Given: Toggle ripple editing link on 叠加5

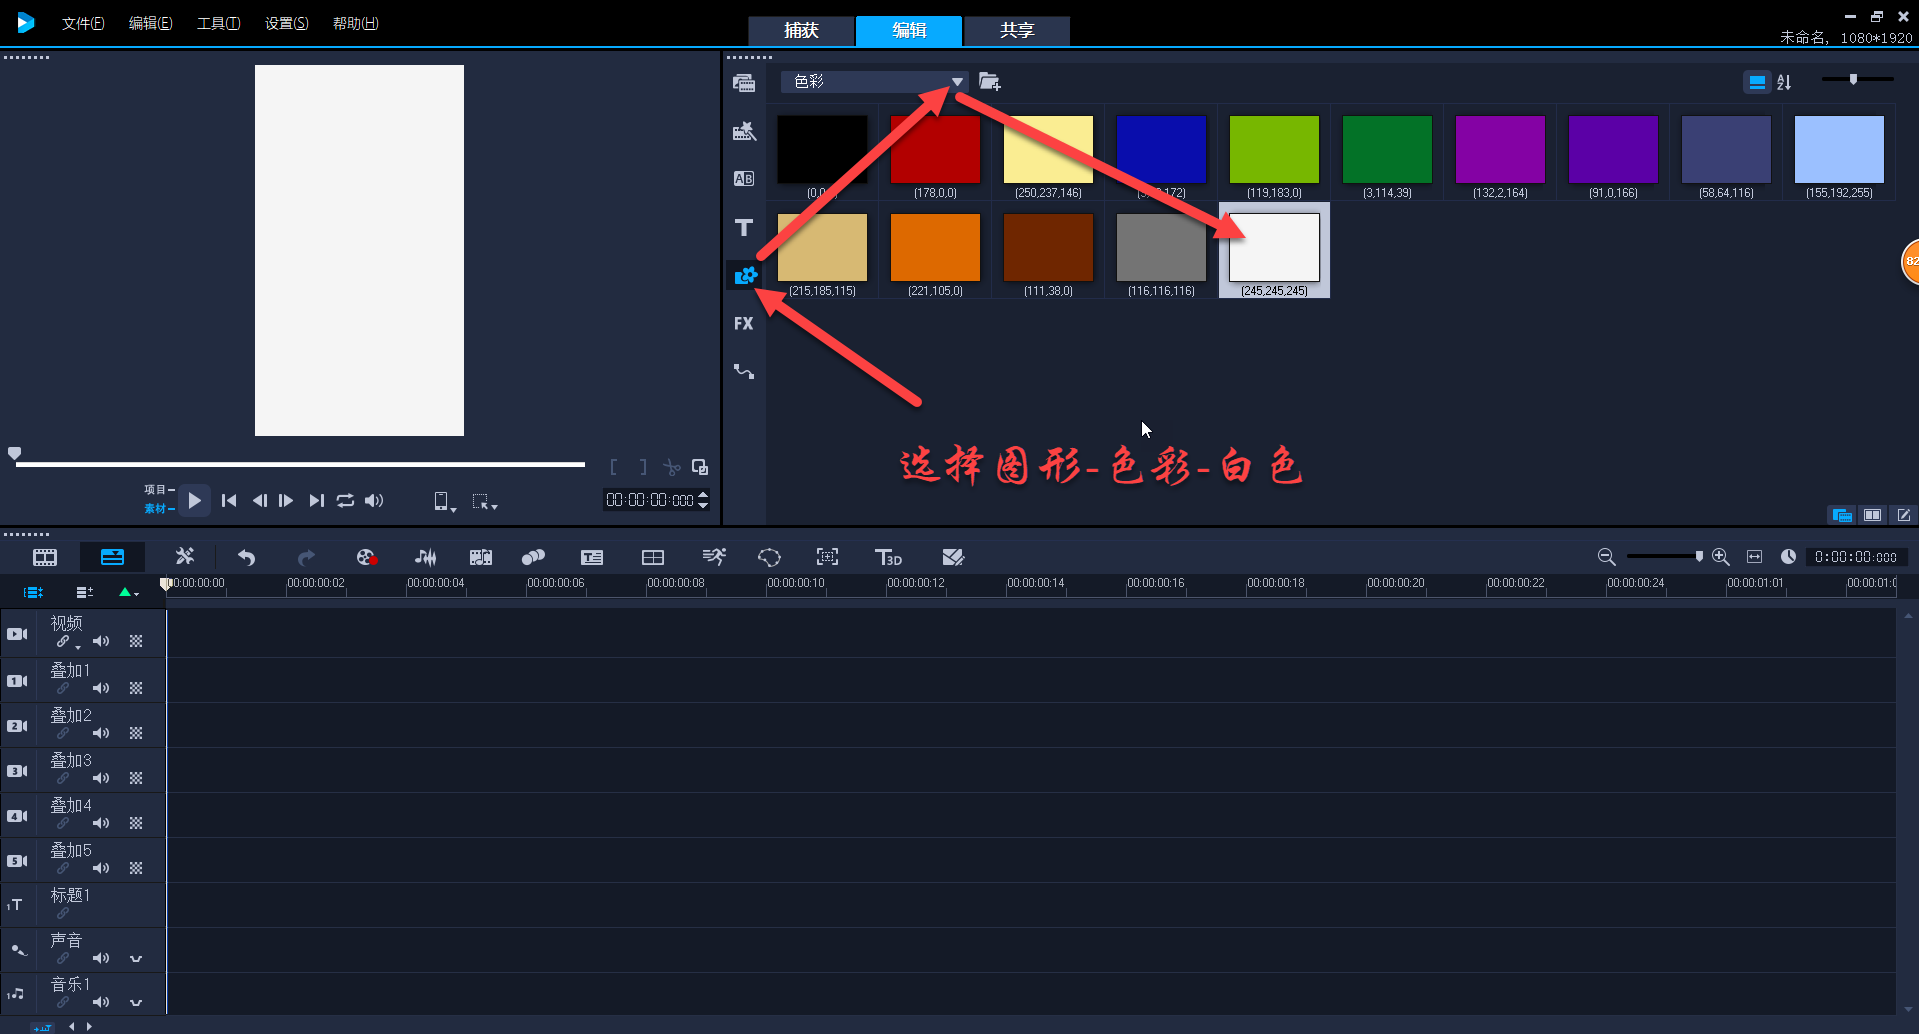Looking at the screenshot, I should (x=63, y=868).
